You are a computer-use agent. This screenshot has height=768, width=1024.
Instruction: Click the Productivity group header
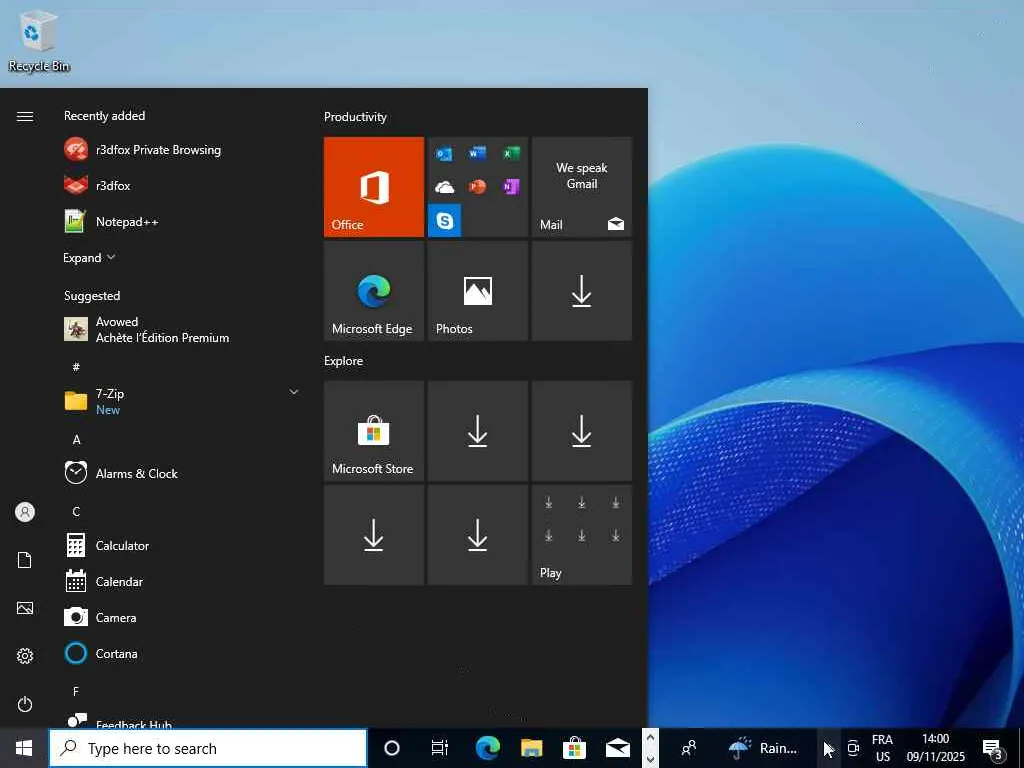click(355, 117)
